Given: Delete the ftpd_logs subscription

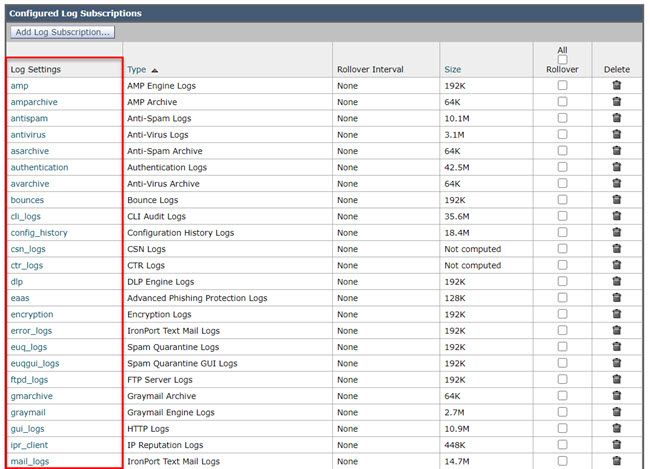Looking at the screenshot, I should point(616,379).
